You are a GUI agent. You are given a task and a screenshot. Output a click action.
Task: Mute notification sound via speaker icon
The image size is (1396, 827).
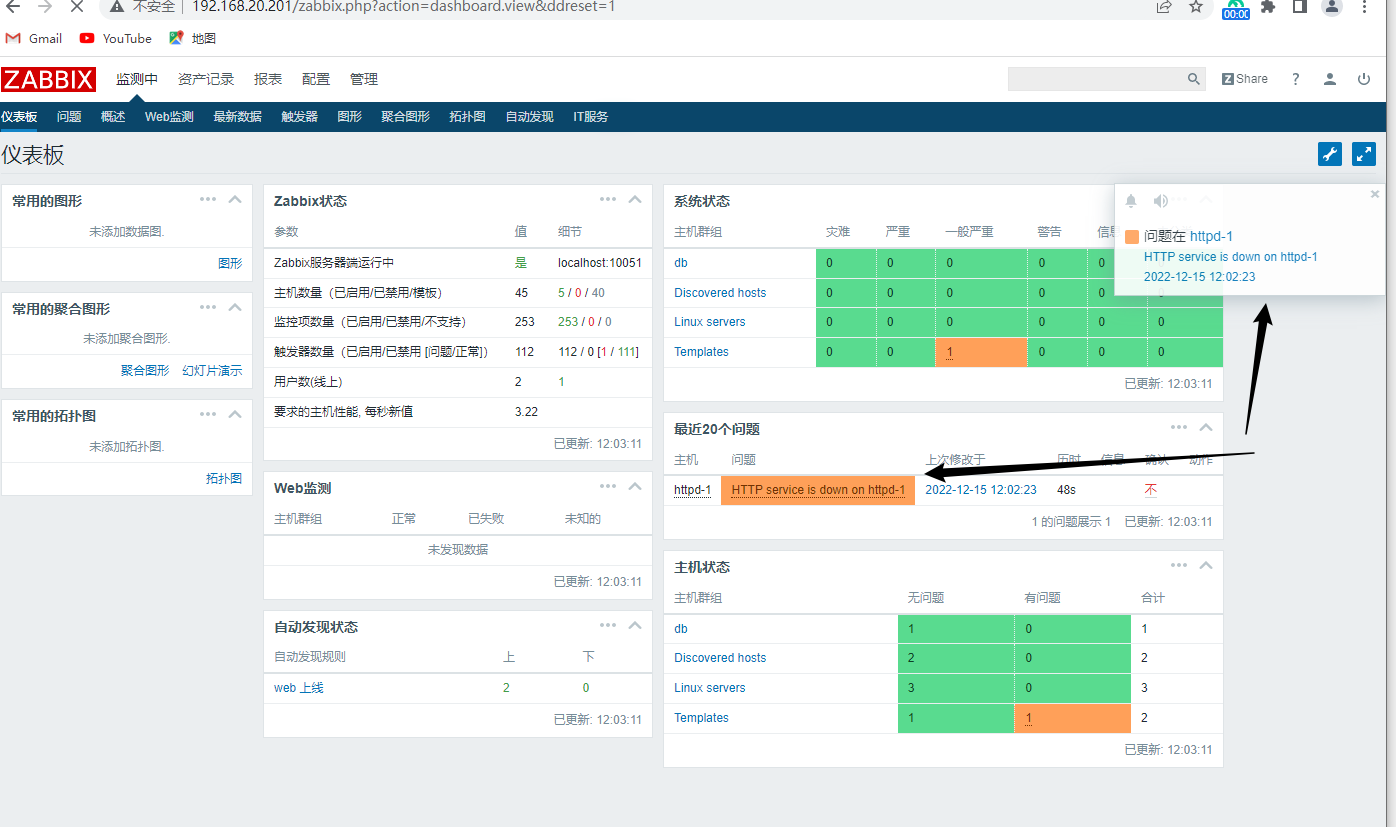point(1160,201)
